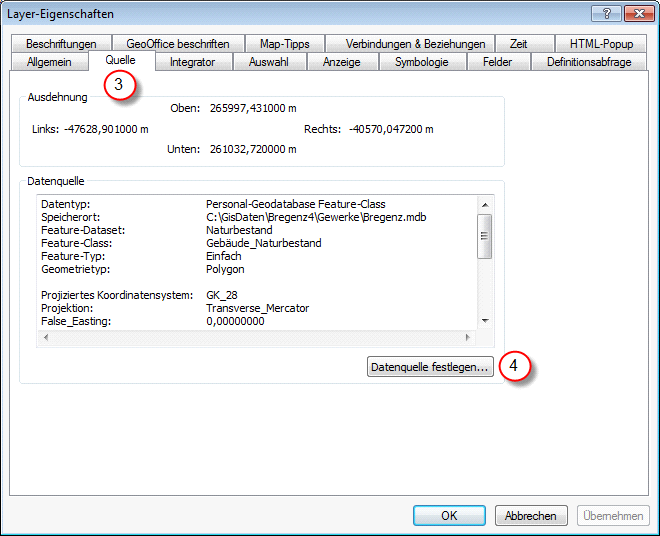Click the Datenquelle festlegen button
Image resolution: width=660 pixels, height=536 pixels.
(430, 367)
